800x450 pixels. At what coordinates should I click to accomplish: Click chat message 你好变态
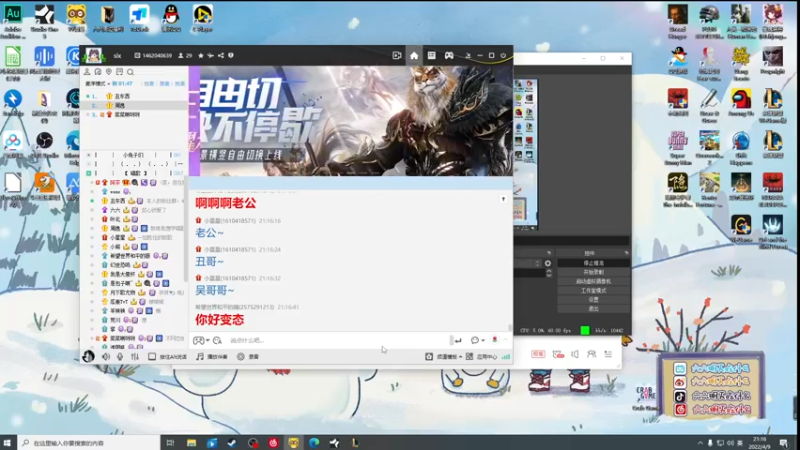tap(219, 320)
